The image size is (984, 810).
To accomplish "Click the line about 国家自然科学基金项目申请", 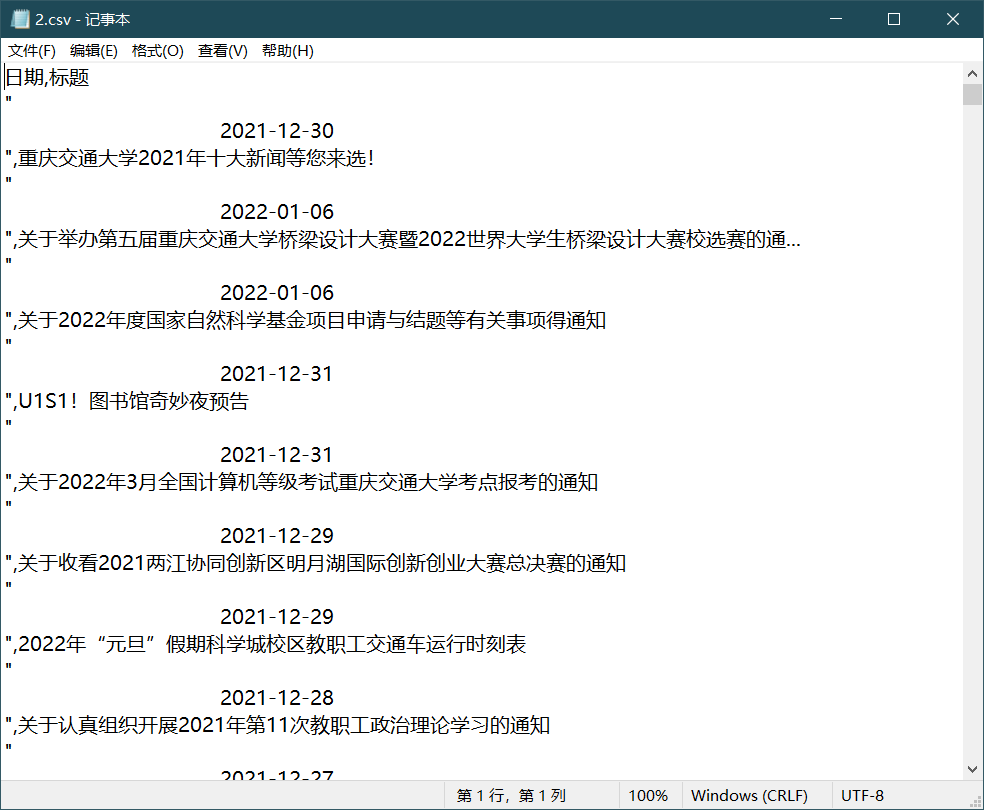I will (x=306, y=320).
